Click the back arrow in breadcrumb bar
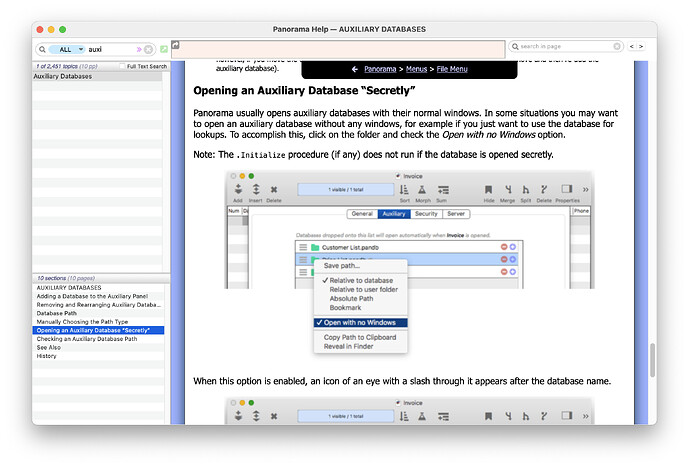Screen dimensions: 689x467 pyautogui.click(x=354, y=69)
